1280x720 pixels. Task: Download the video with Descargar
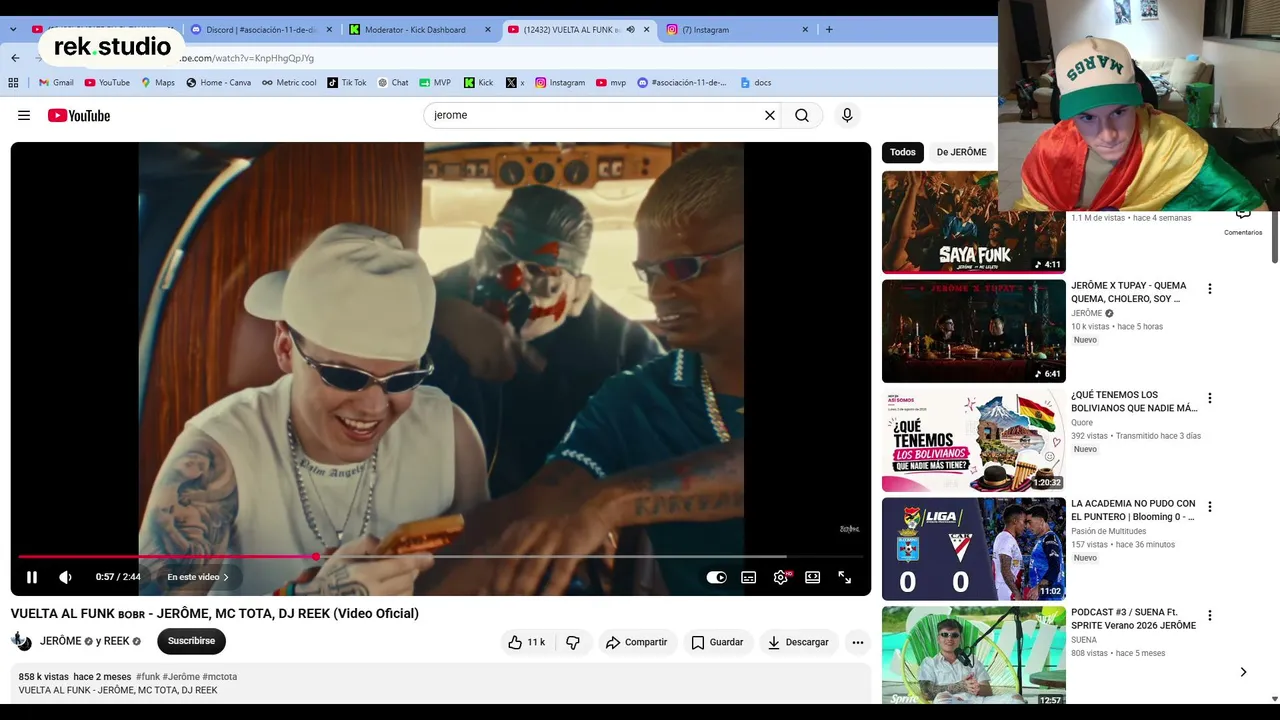click(798, 642)
